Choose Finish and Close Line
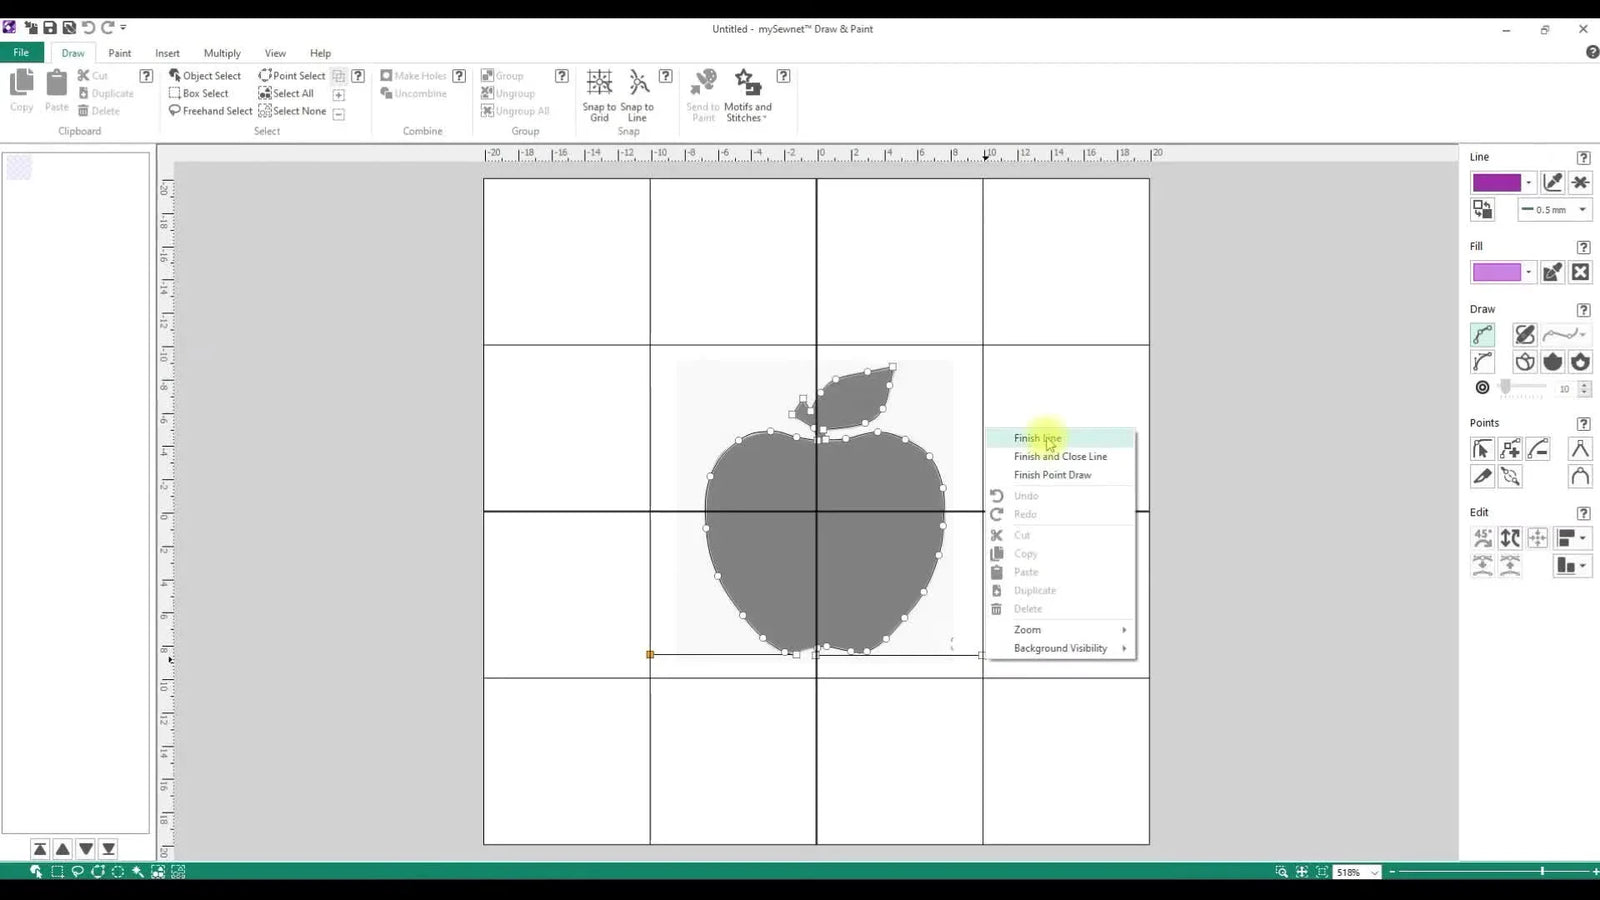Screen dimensions: 1600x900 1060,456
